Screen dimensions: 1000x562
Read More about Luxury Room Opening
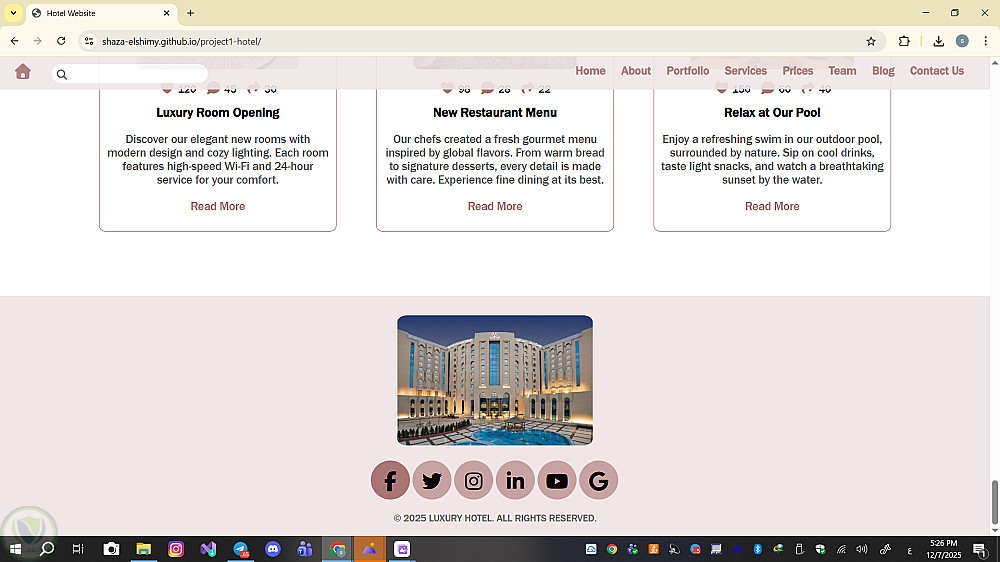coord(217,206)
